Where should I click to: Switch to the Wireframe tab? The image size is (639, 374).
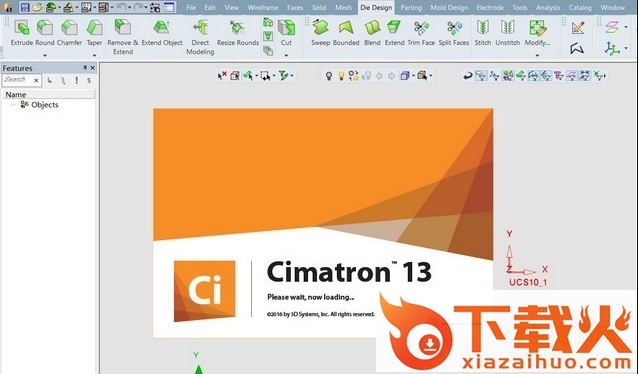click(263, 7)
